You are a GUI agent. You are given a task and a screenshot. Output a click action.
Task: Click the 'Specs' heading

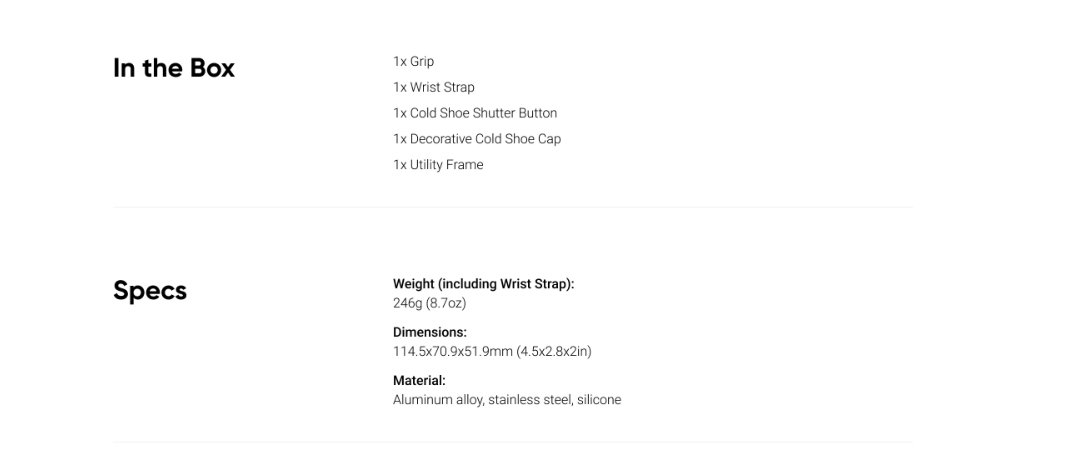pyautogui.click(x=150, y=291)
